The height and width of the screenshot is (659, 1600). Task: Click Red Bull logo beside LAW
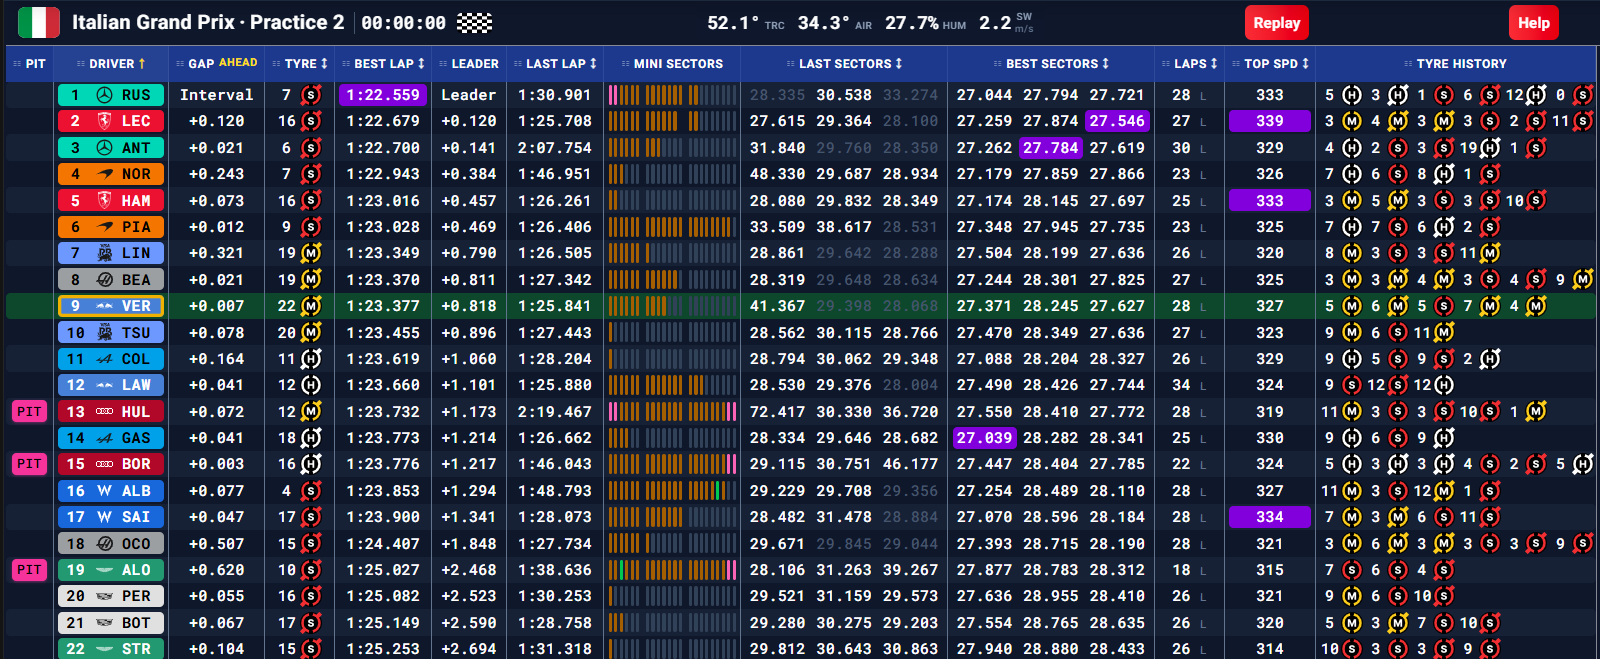point(104,385)
